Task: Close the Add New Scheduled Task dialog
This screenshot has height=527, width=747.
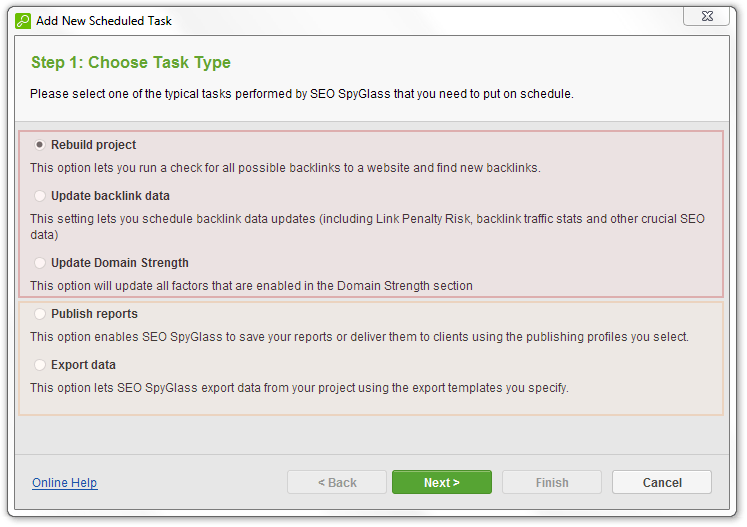Action: [713, 17]
